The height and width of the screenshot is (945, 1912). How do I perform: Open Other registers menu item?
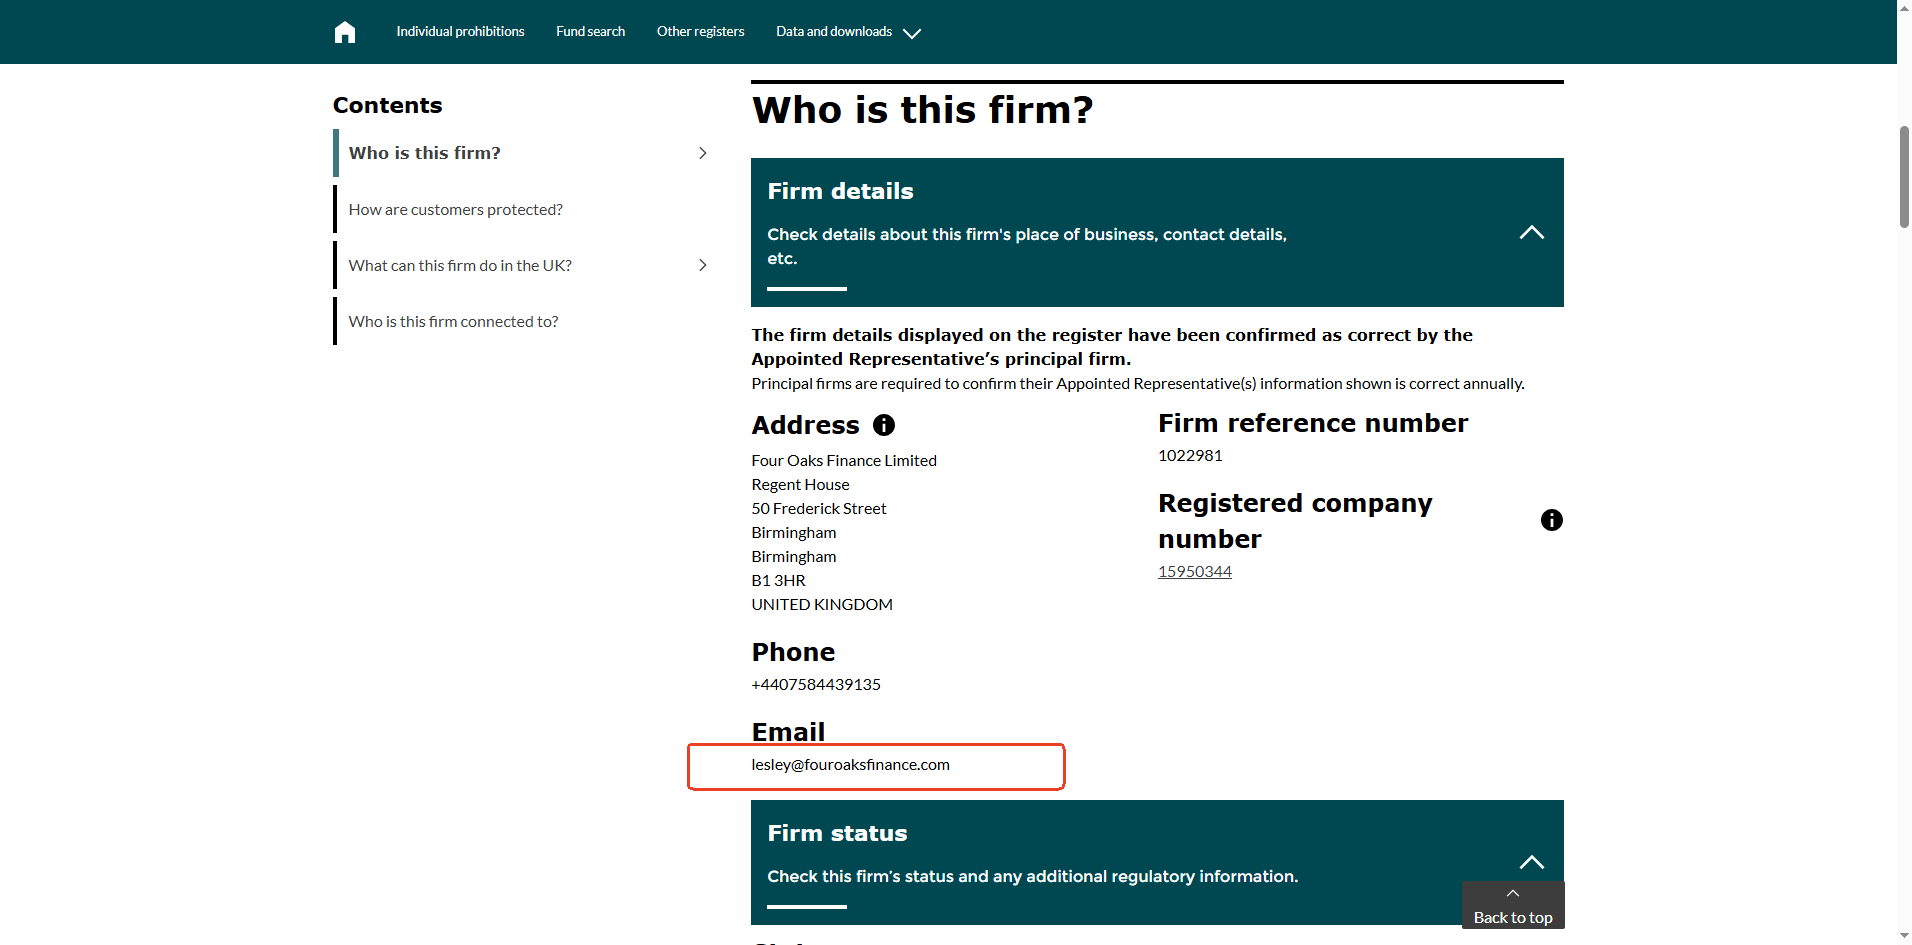pyautogui.click(x=700, y=32)
